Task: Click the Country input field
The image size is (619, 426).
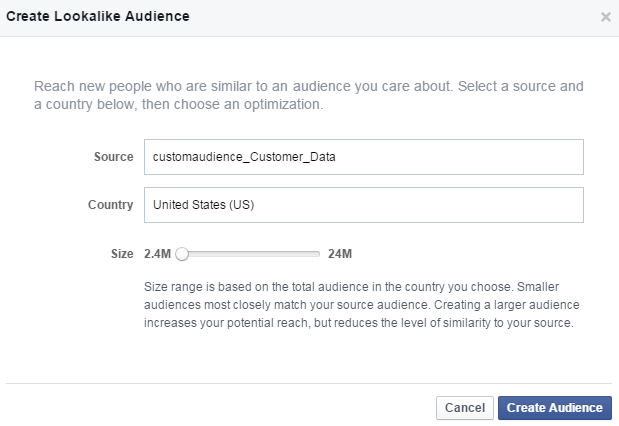Action: (363, 205)
